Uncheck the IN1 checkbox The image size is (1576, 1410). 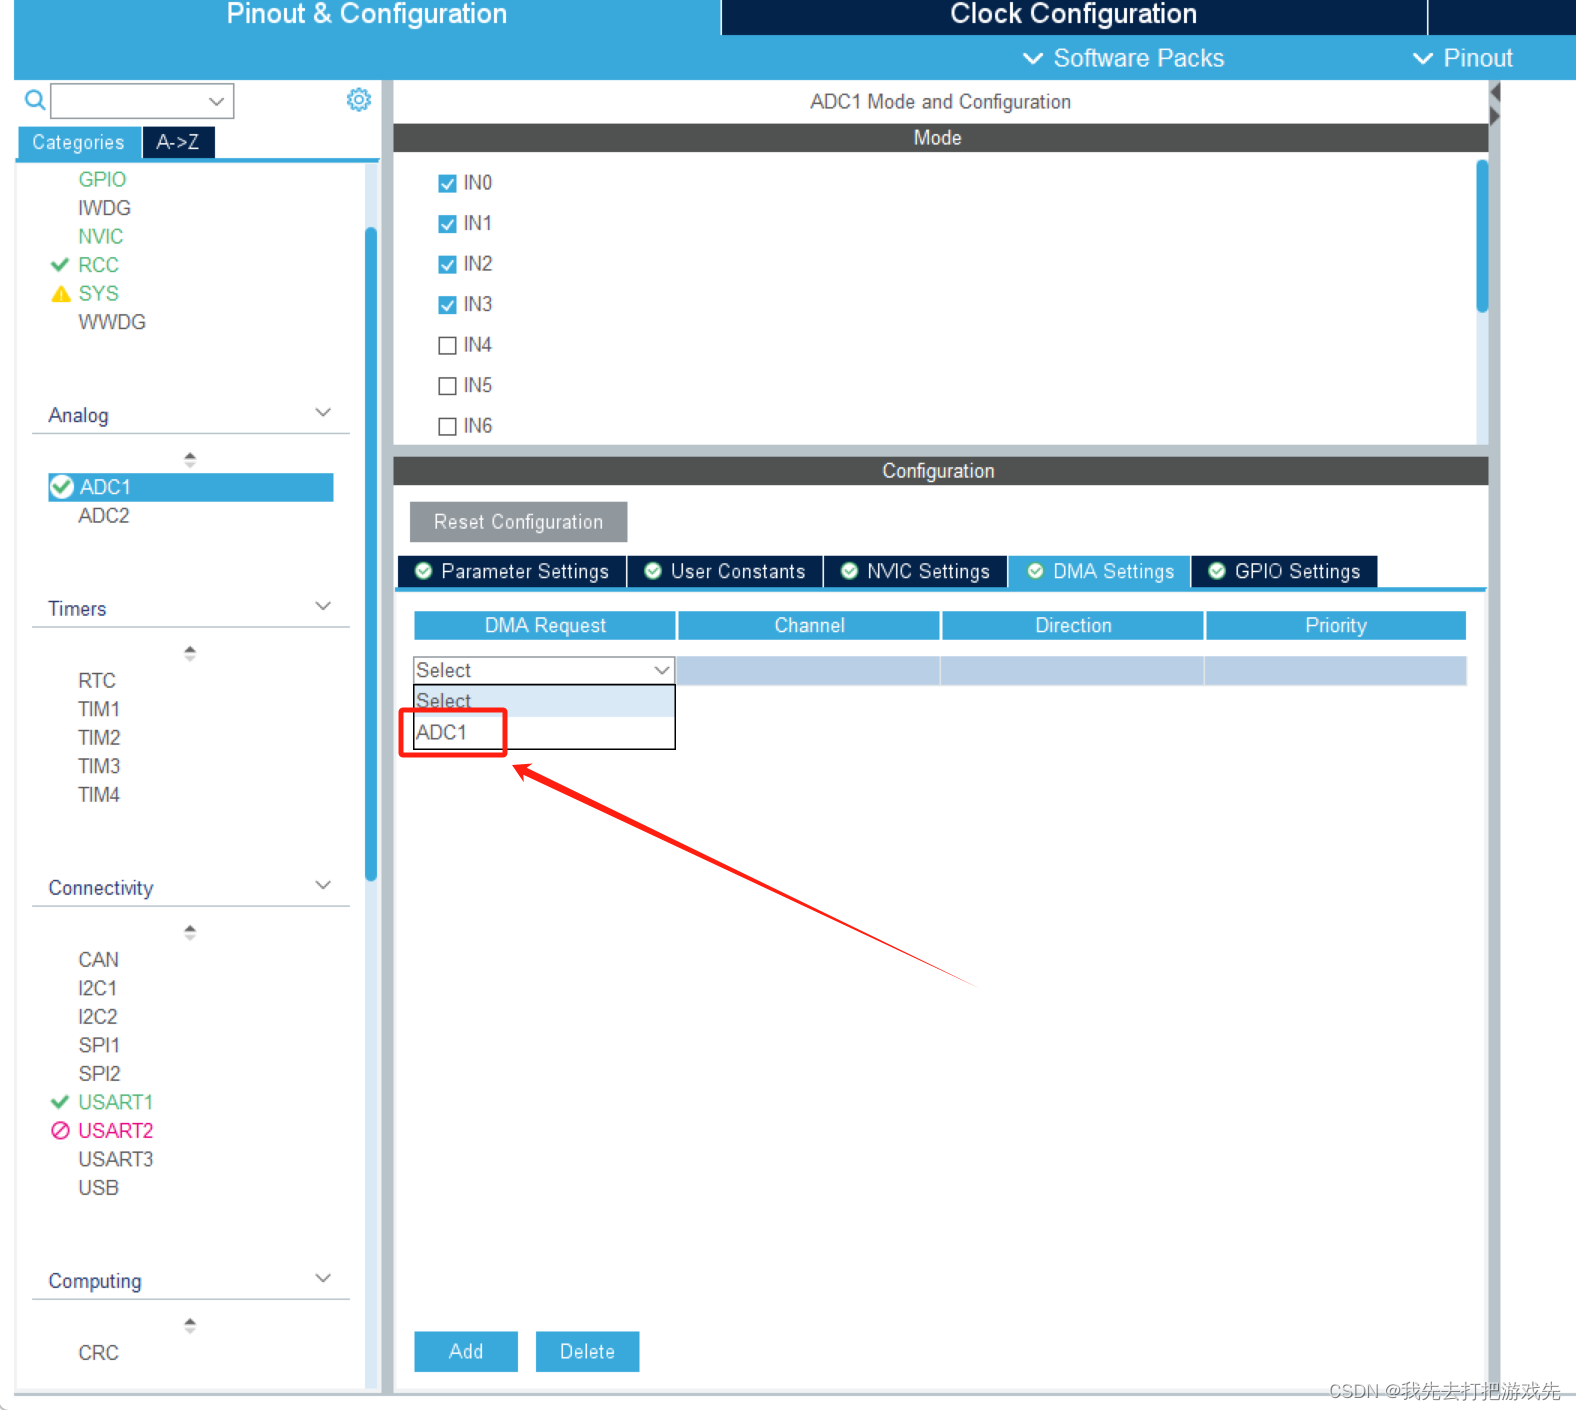pyautogui.click(x=447, y=224)
